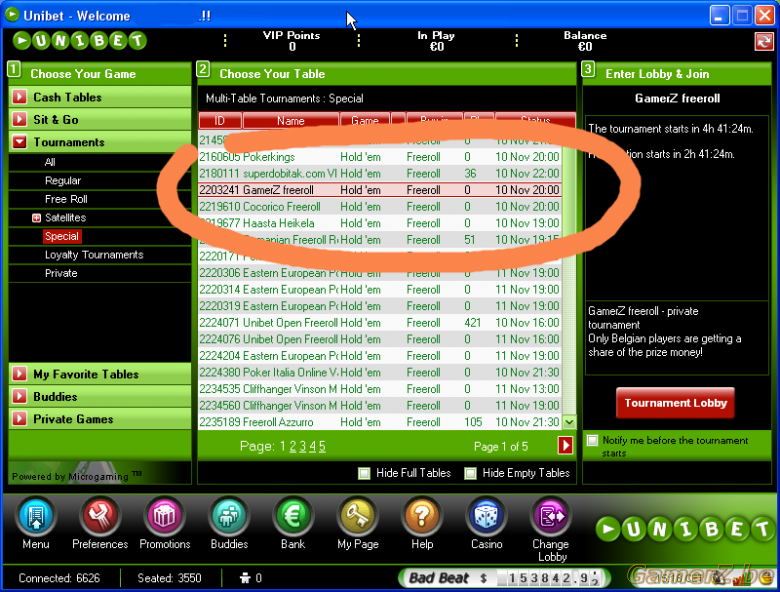Select row 2203241 GamerZ freeroll

(x=380, y=190)
